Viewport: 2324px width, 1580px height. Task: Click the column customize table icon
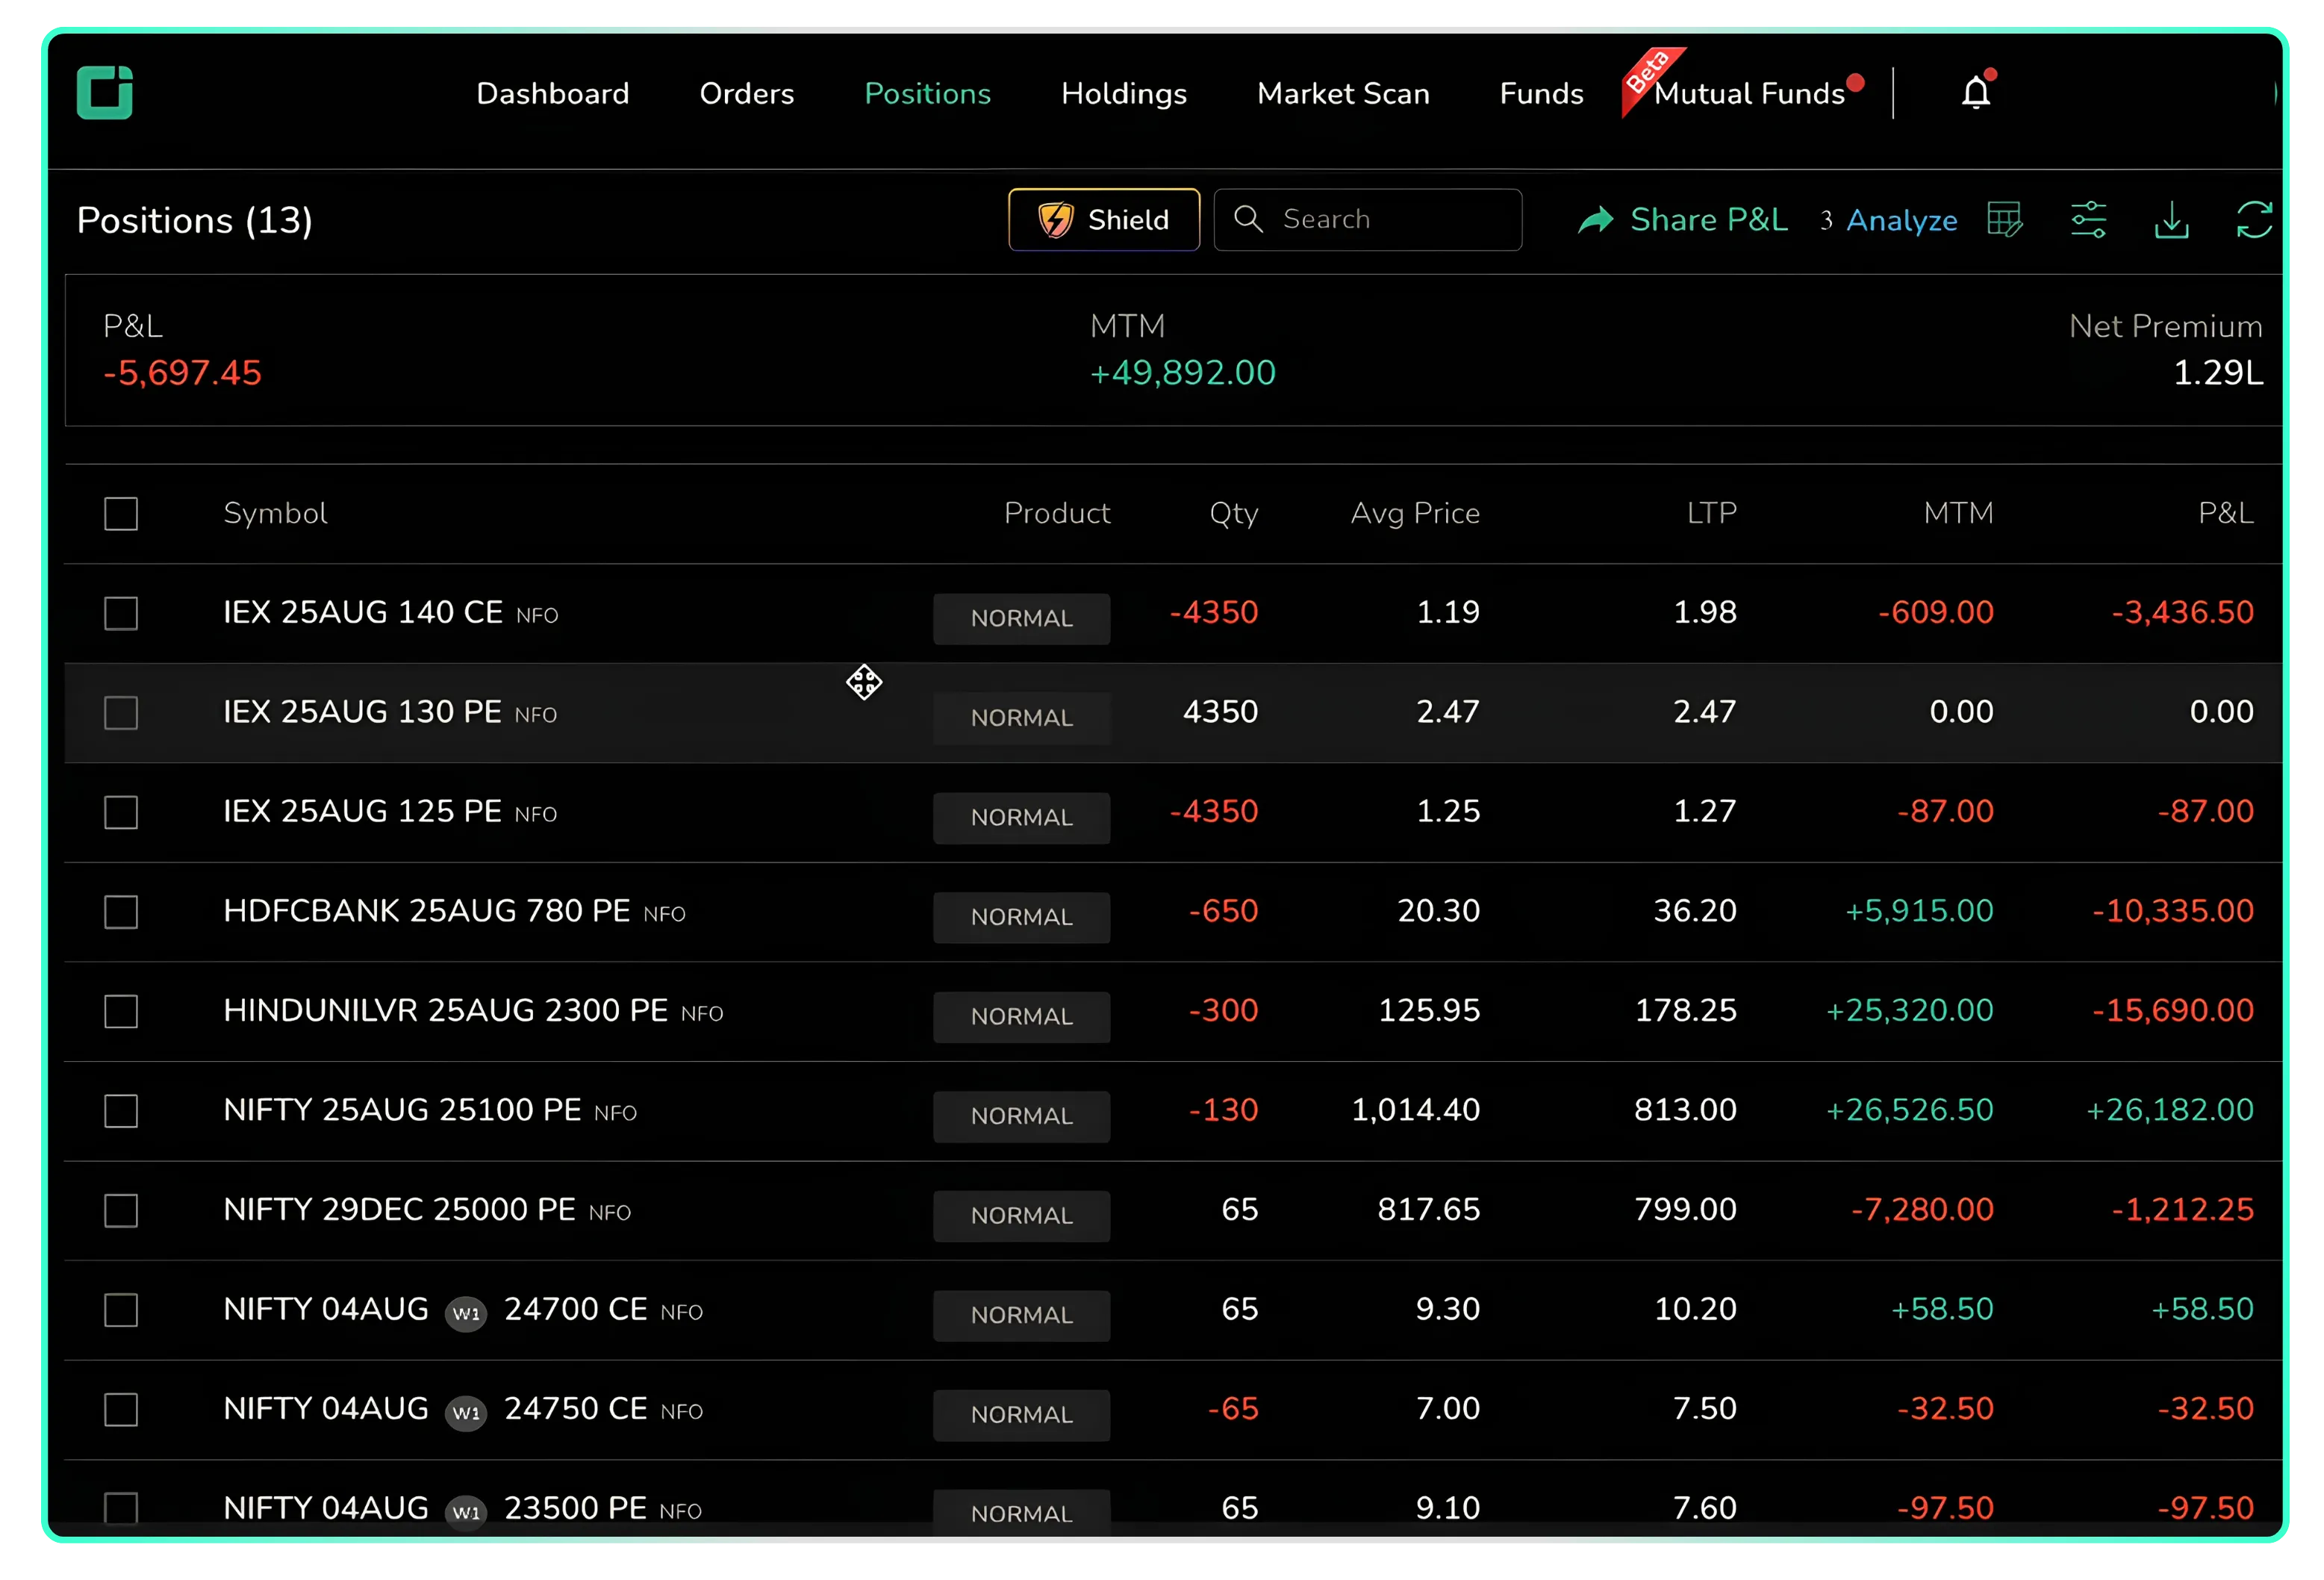coord(2005,219)
